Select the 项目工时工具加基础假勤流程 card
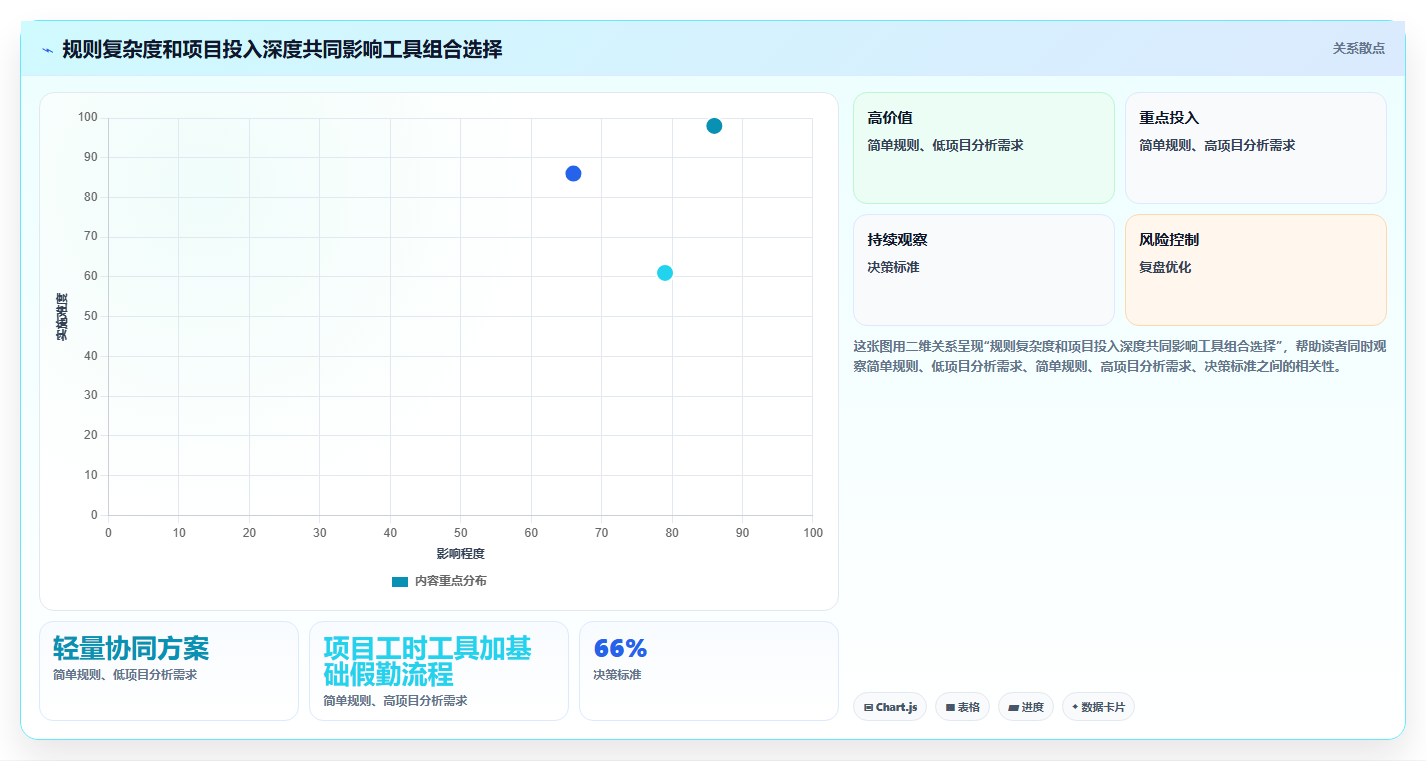Viewport: 1426px width, 761px height. click(439, 671)
